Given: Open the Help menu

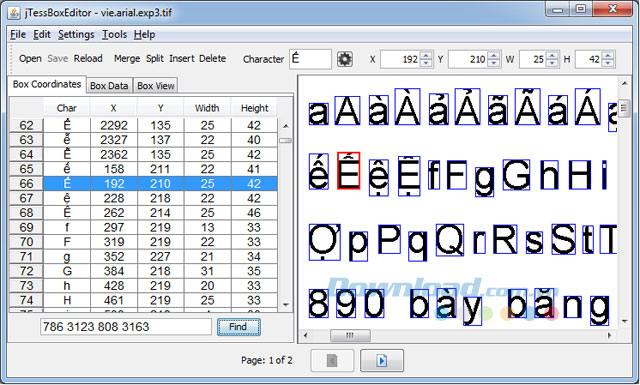Looking at the screenshot, I should pyautogui.click(x=144, y=35).
